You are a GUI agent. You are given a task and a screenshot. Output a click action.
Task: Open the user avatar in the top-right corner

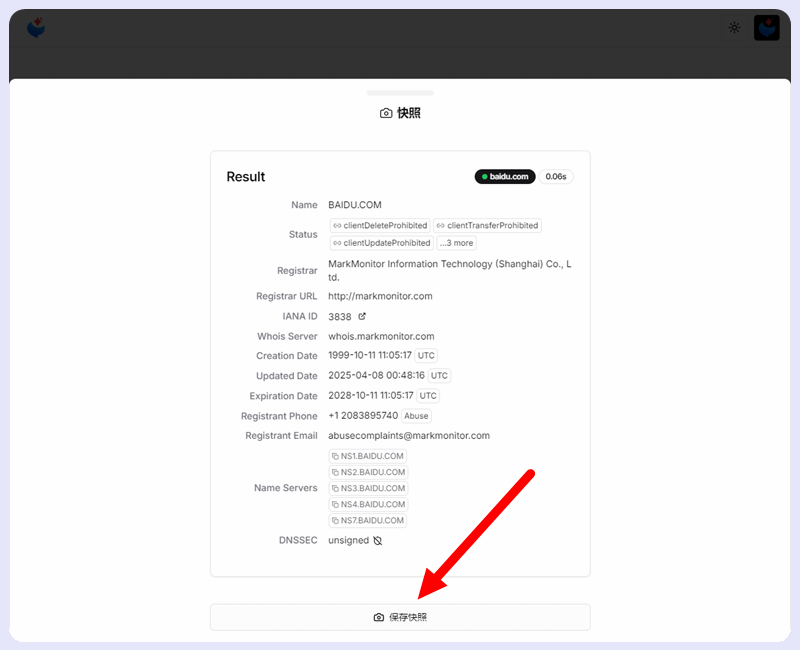pos(767,28)
